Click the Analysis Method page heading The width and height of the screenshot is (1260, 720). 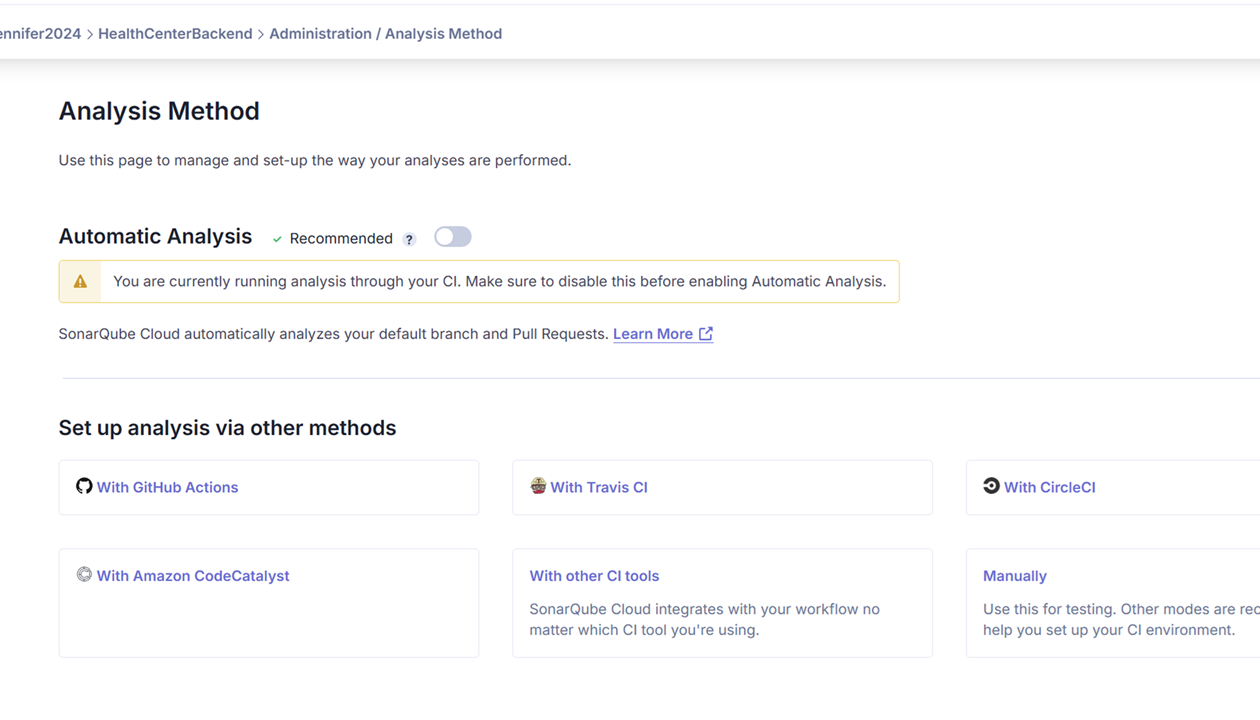159,111
